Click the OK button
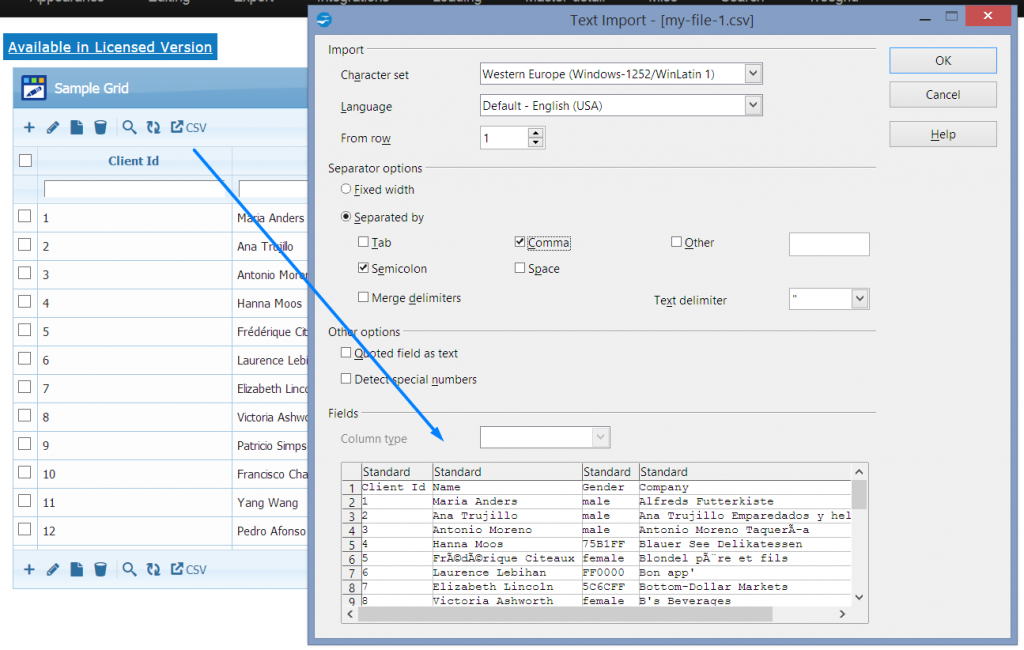The width and height of the screenshot is (1024, 650). click(941, 61)
